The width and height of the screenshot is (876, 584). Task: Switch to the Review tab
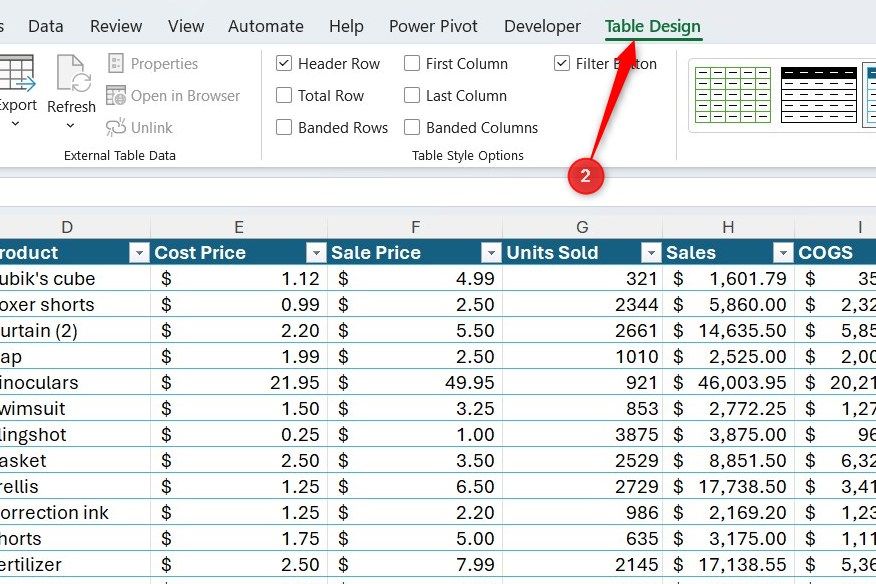(116, 26)
